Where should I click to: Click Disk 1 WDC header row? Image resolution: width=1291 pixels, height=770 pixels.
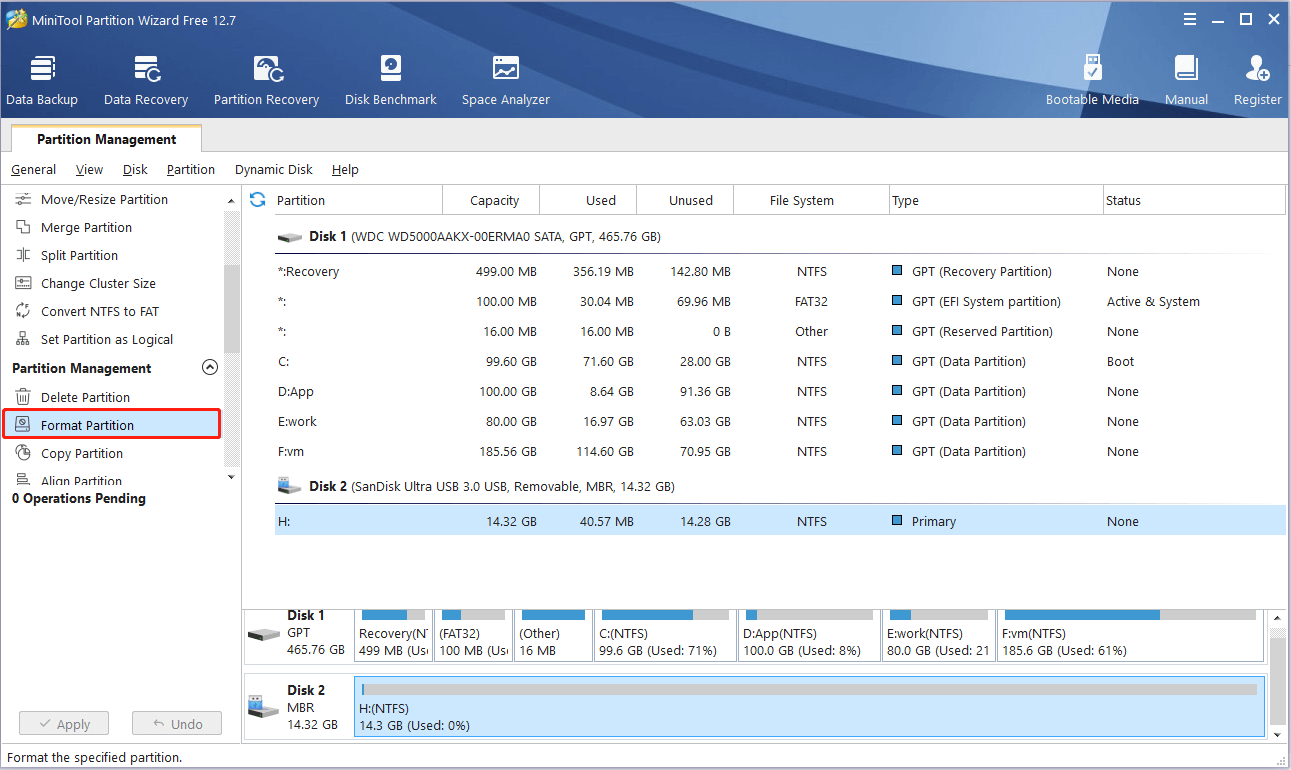[x=780, y=237]
